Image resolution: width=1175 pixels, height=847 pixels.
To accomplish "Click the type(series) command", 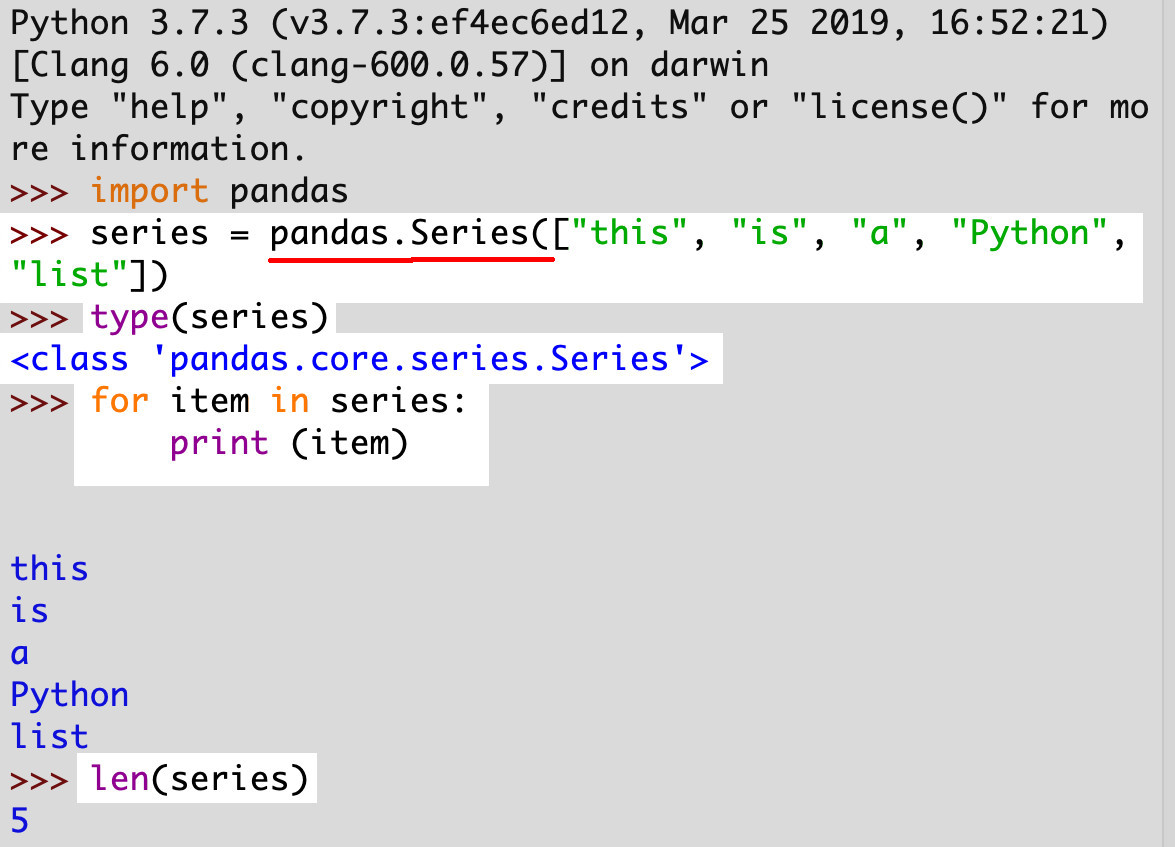I will [209, 318].
